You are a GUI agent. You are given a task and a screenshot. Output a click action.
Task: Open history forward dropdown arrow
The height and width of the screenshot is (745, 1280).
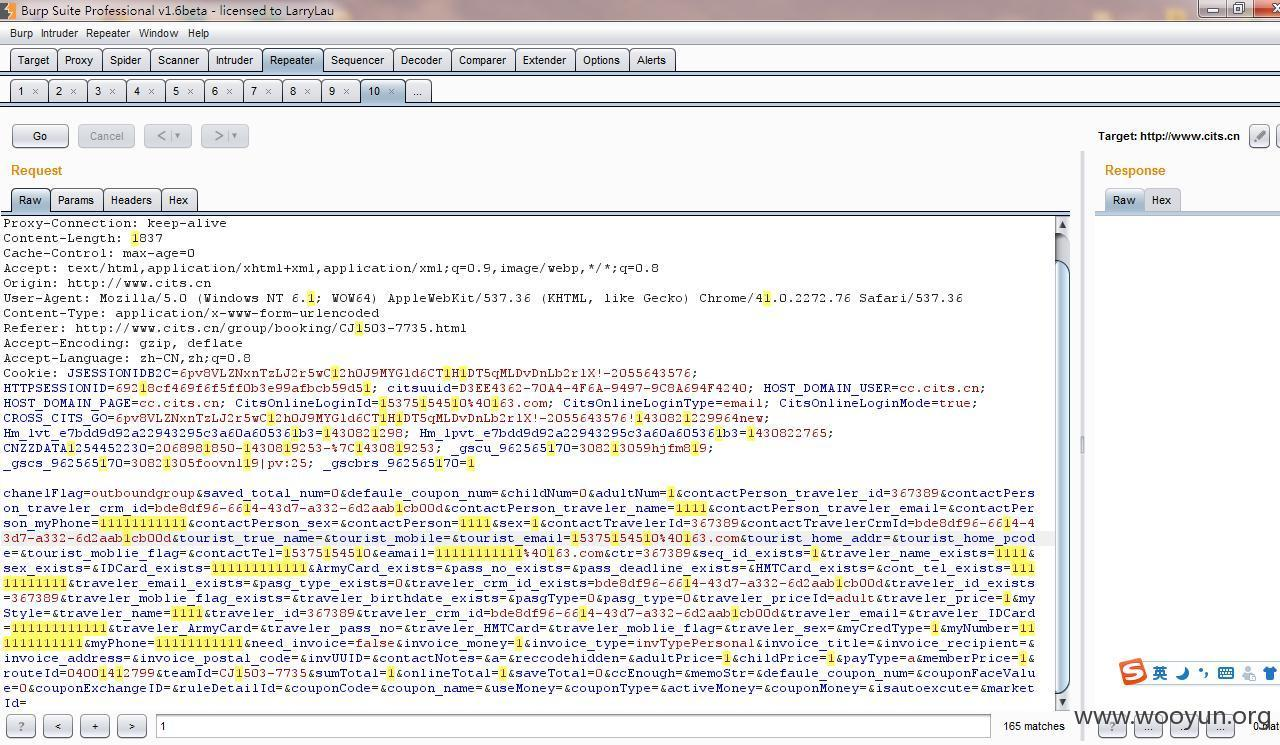(235, 136)
